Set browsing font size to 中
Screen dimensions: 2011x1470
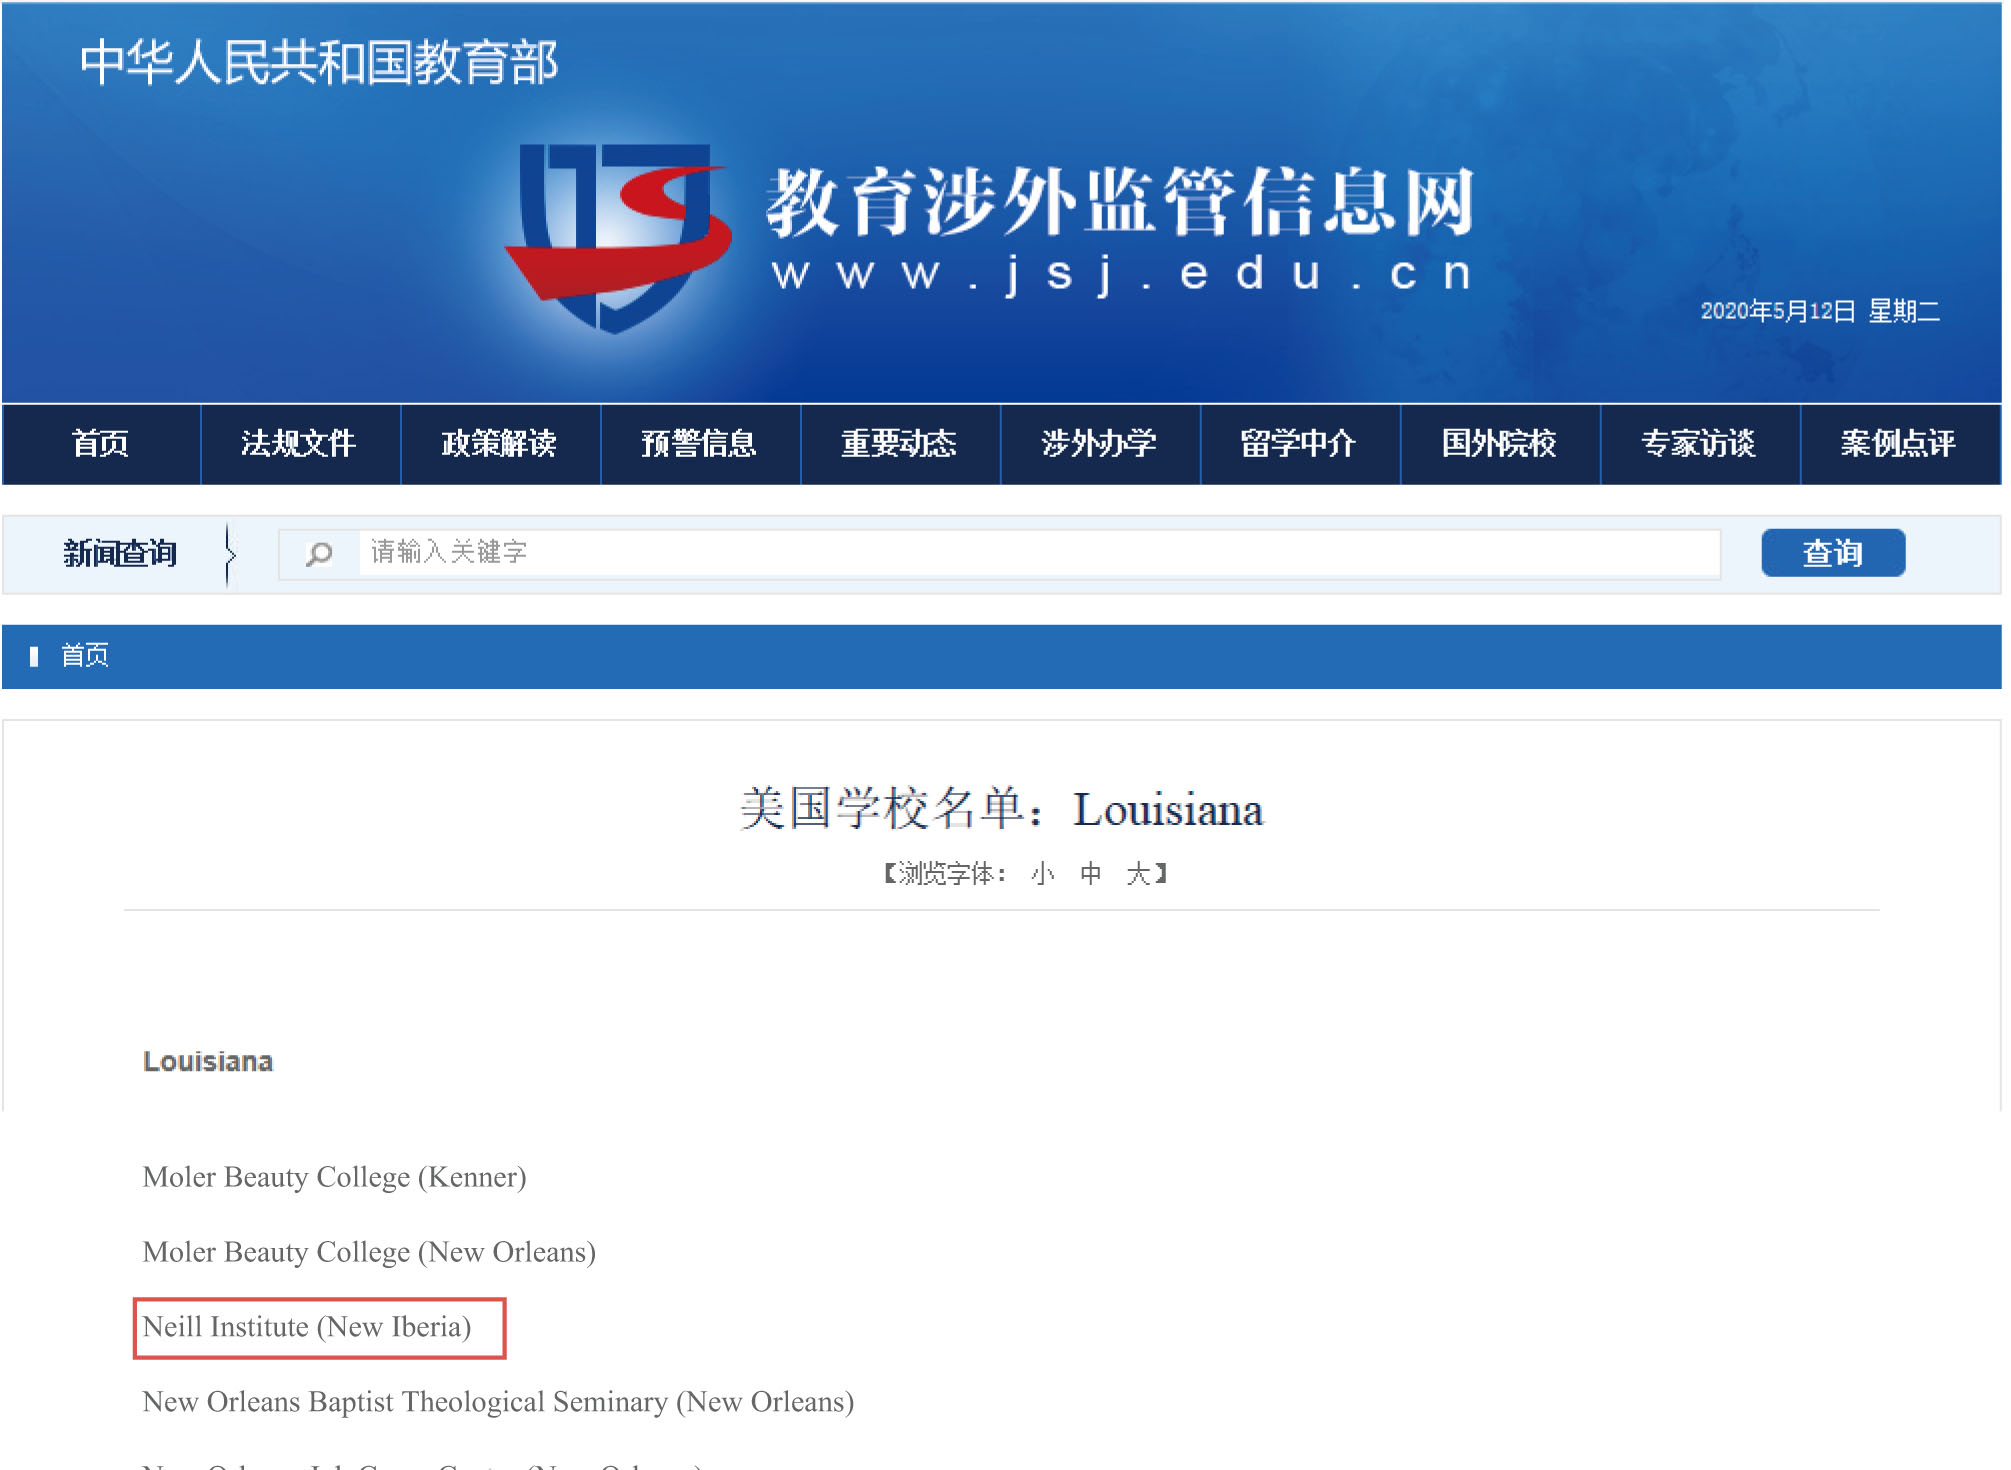[1091, 874]
